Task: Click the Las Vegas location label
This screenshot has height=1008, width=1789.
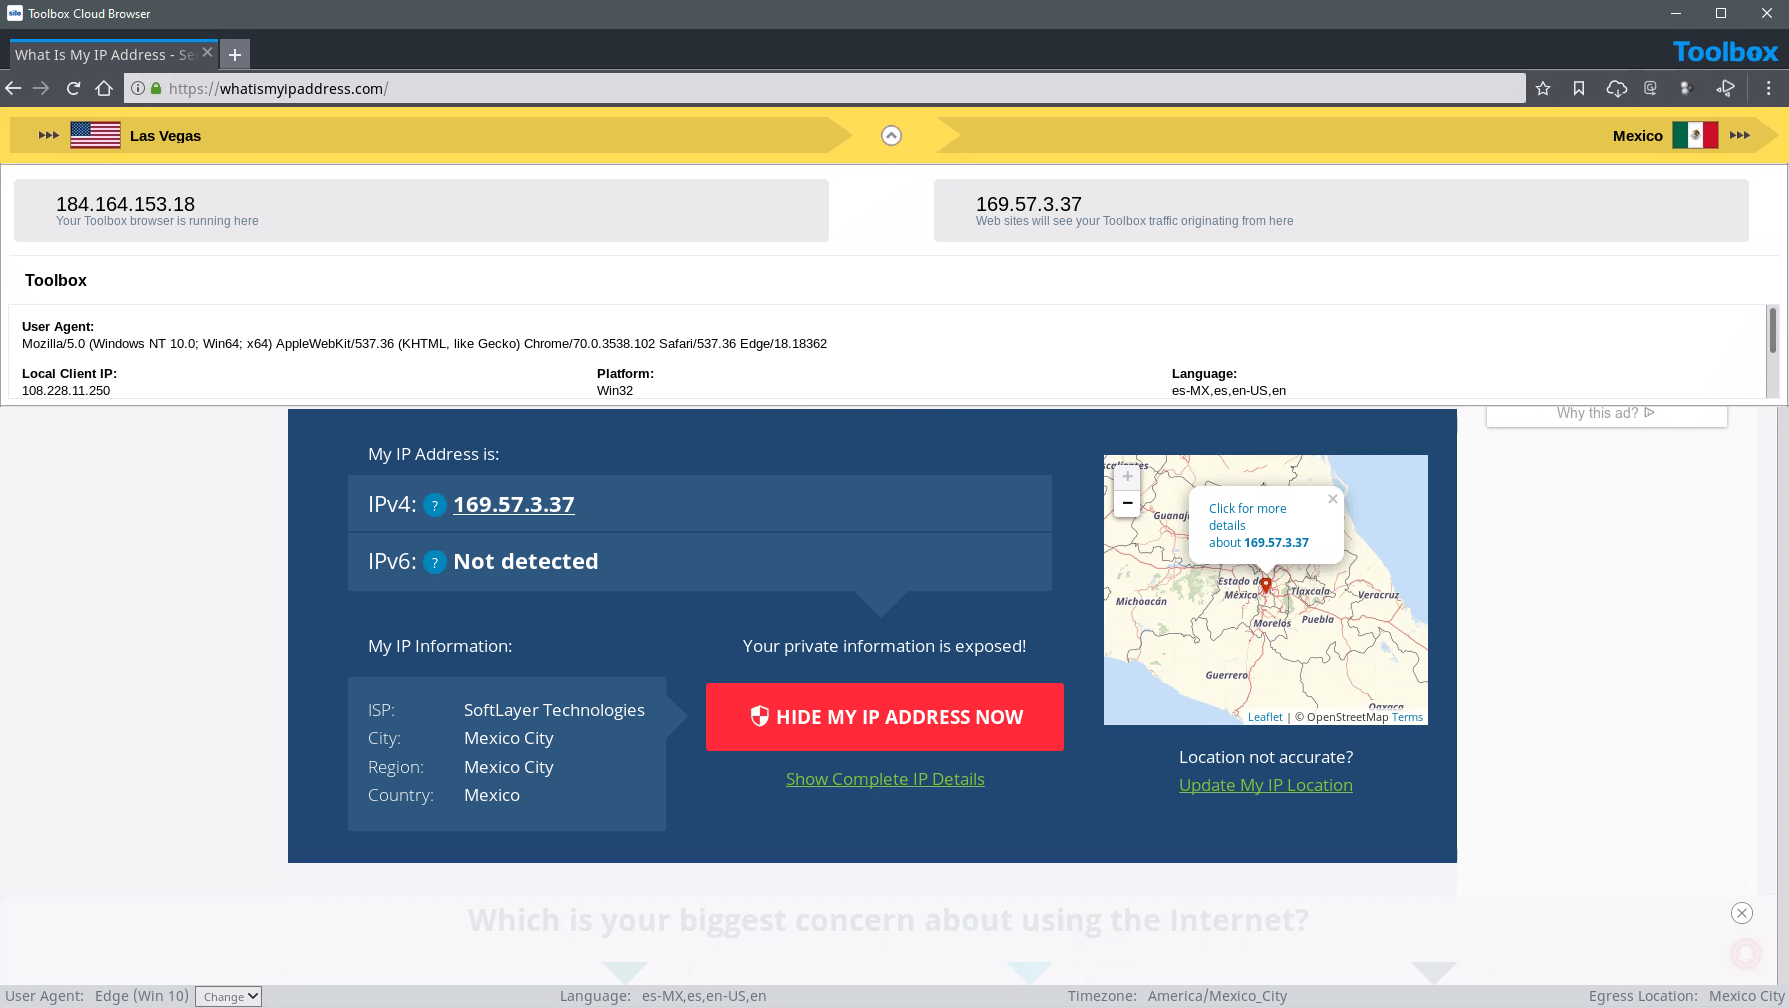Action: pyautogui.click(x=165, y=136)
